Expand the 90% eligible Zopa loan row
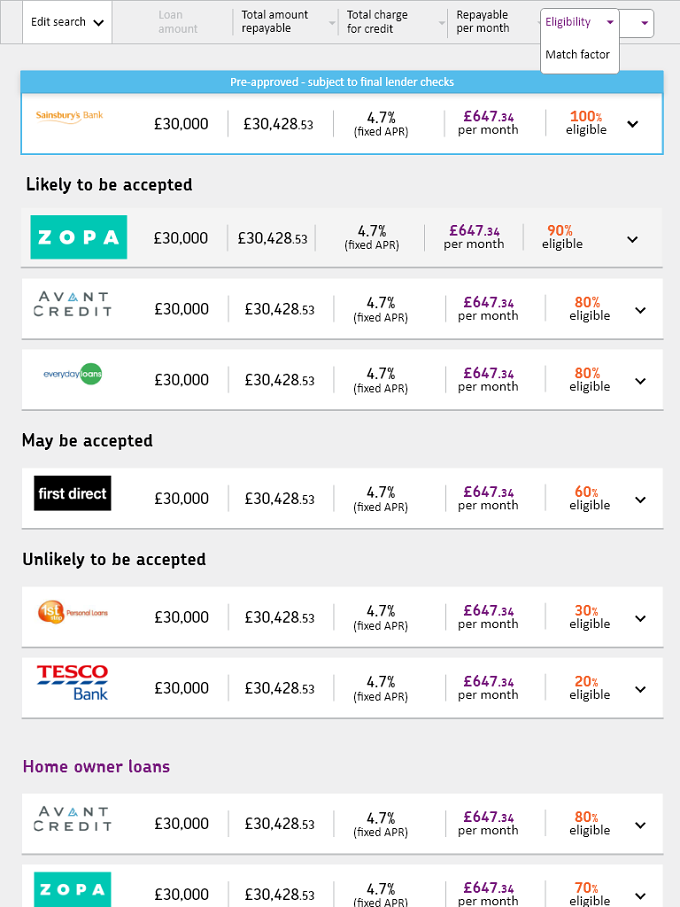The image size is (680, 907). coord(633,239)
